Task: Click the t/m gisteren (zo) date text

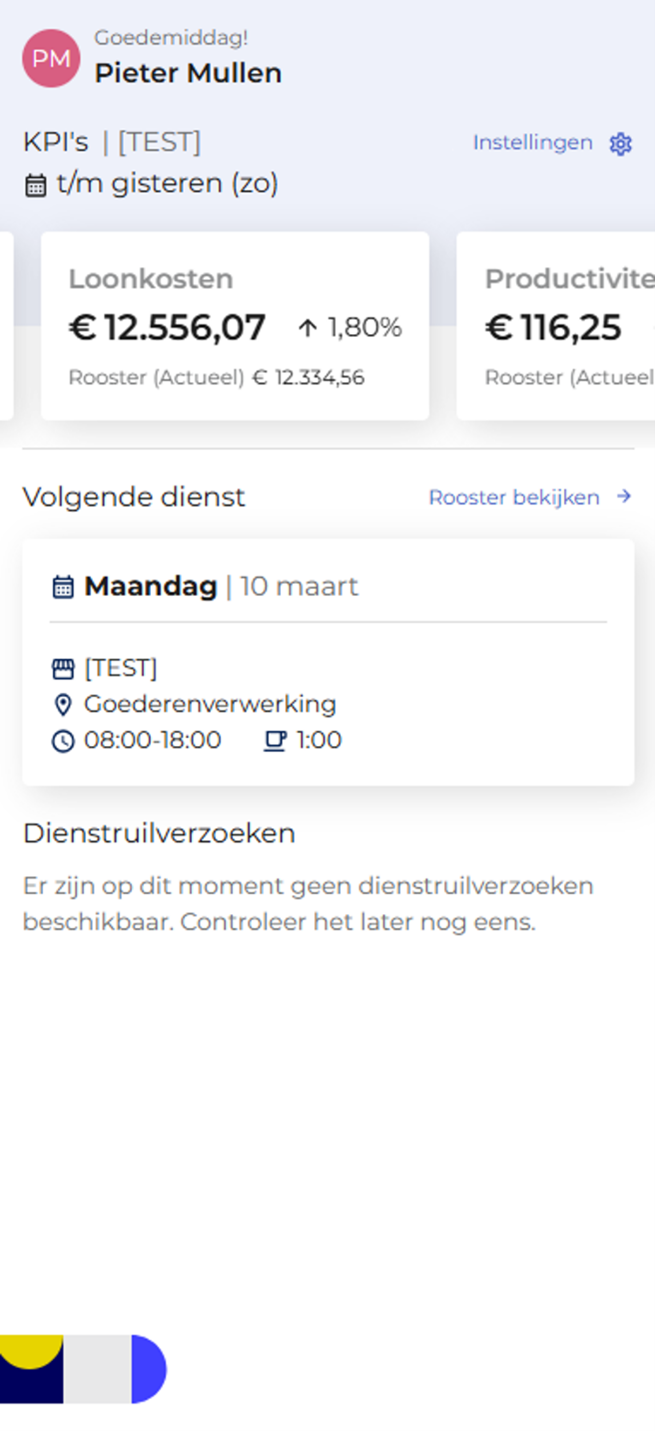Action: tap(167, 184)
